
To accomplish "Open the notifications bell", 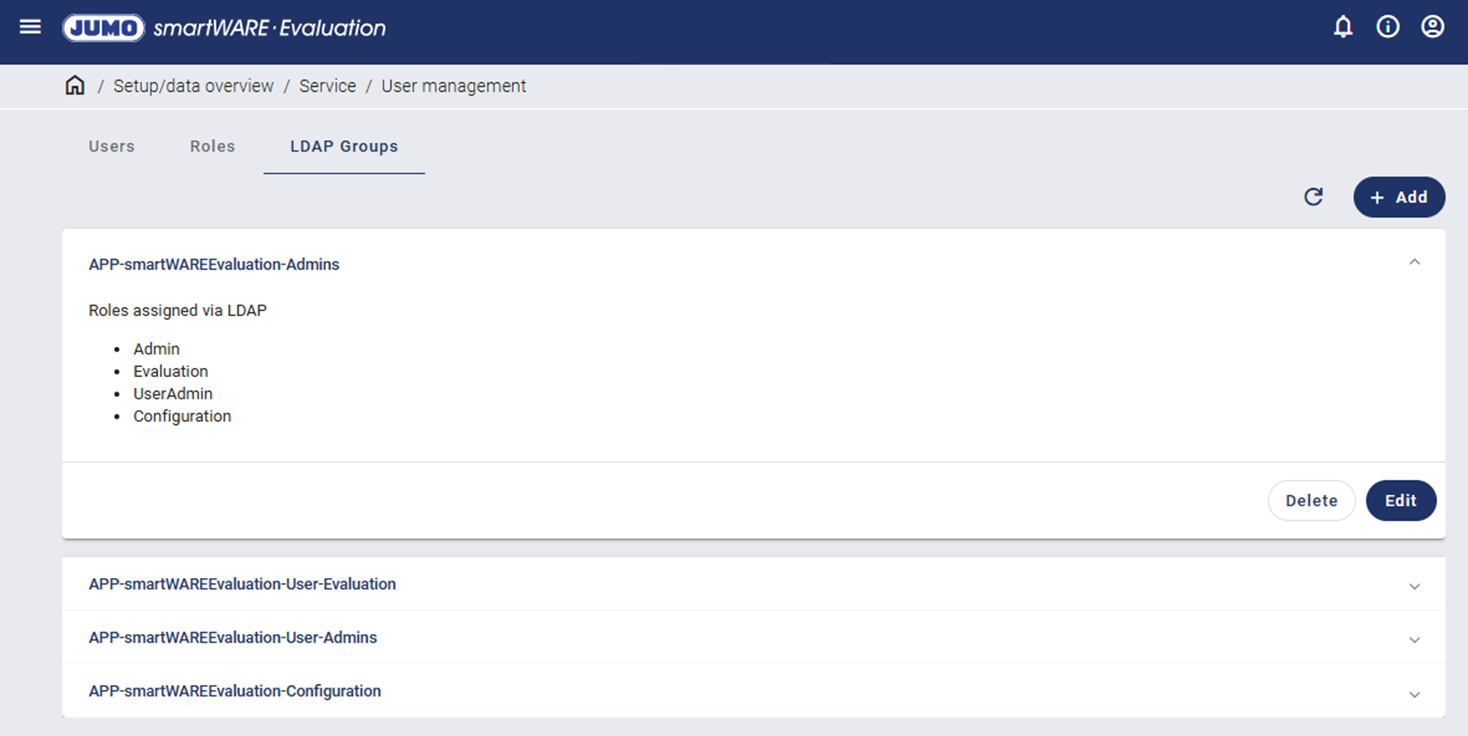I will [1343, 27].
